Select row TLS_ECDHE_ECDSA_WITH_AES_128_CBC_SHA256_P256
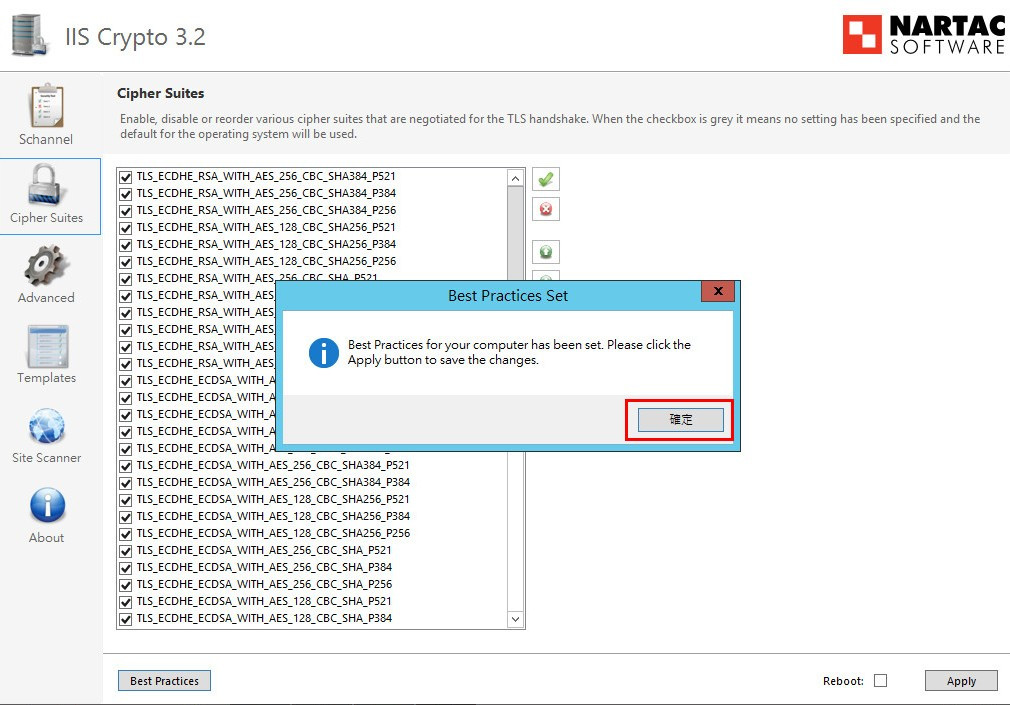1010x705 pixels. (x=273, y=533)
